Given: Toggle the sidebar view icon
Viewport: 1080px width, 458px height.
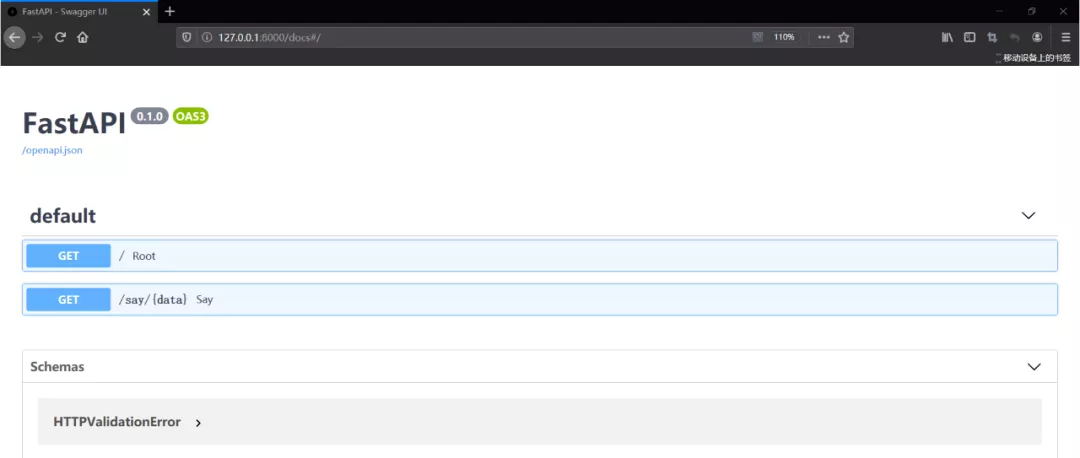Looking at the screenshot, I should 969,37.
